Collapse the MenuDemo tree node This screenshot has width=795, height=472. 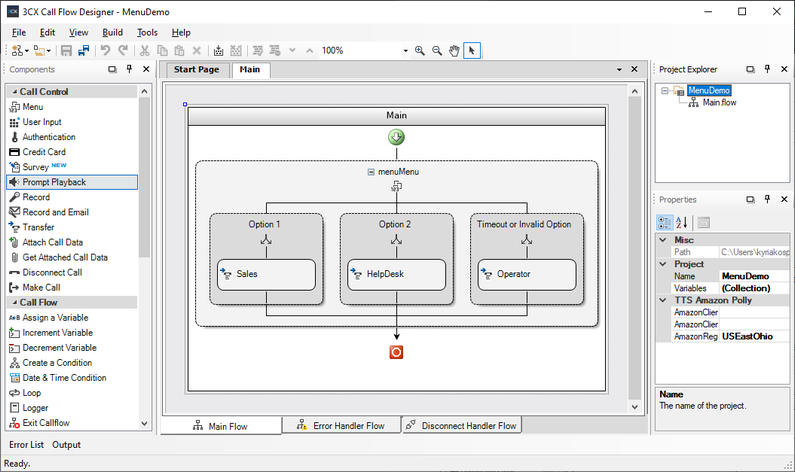(665, 91)
